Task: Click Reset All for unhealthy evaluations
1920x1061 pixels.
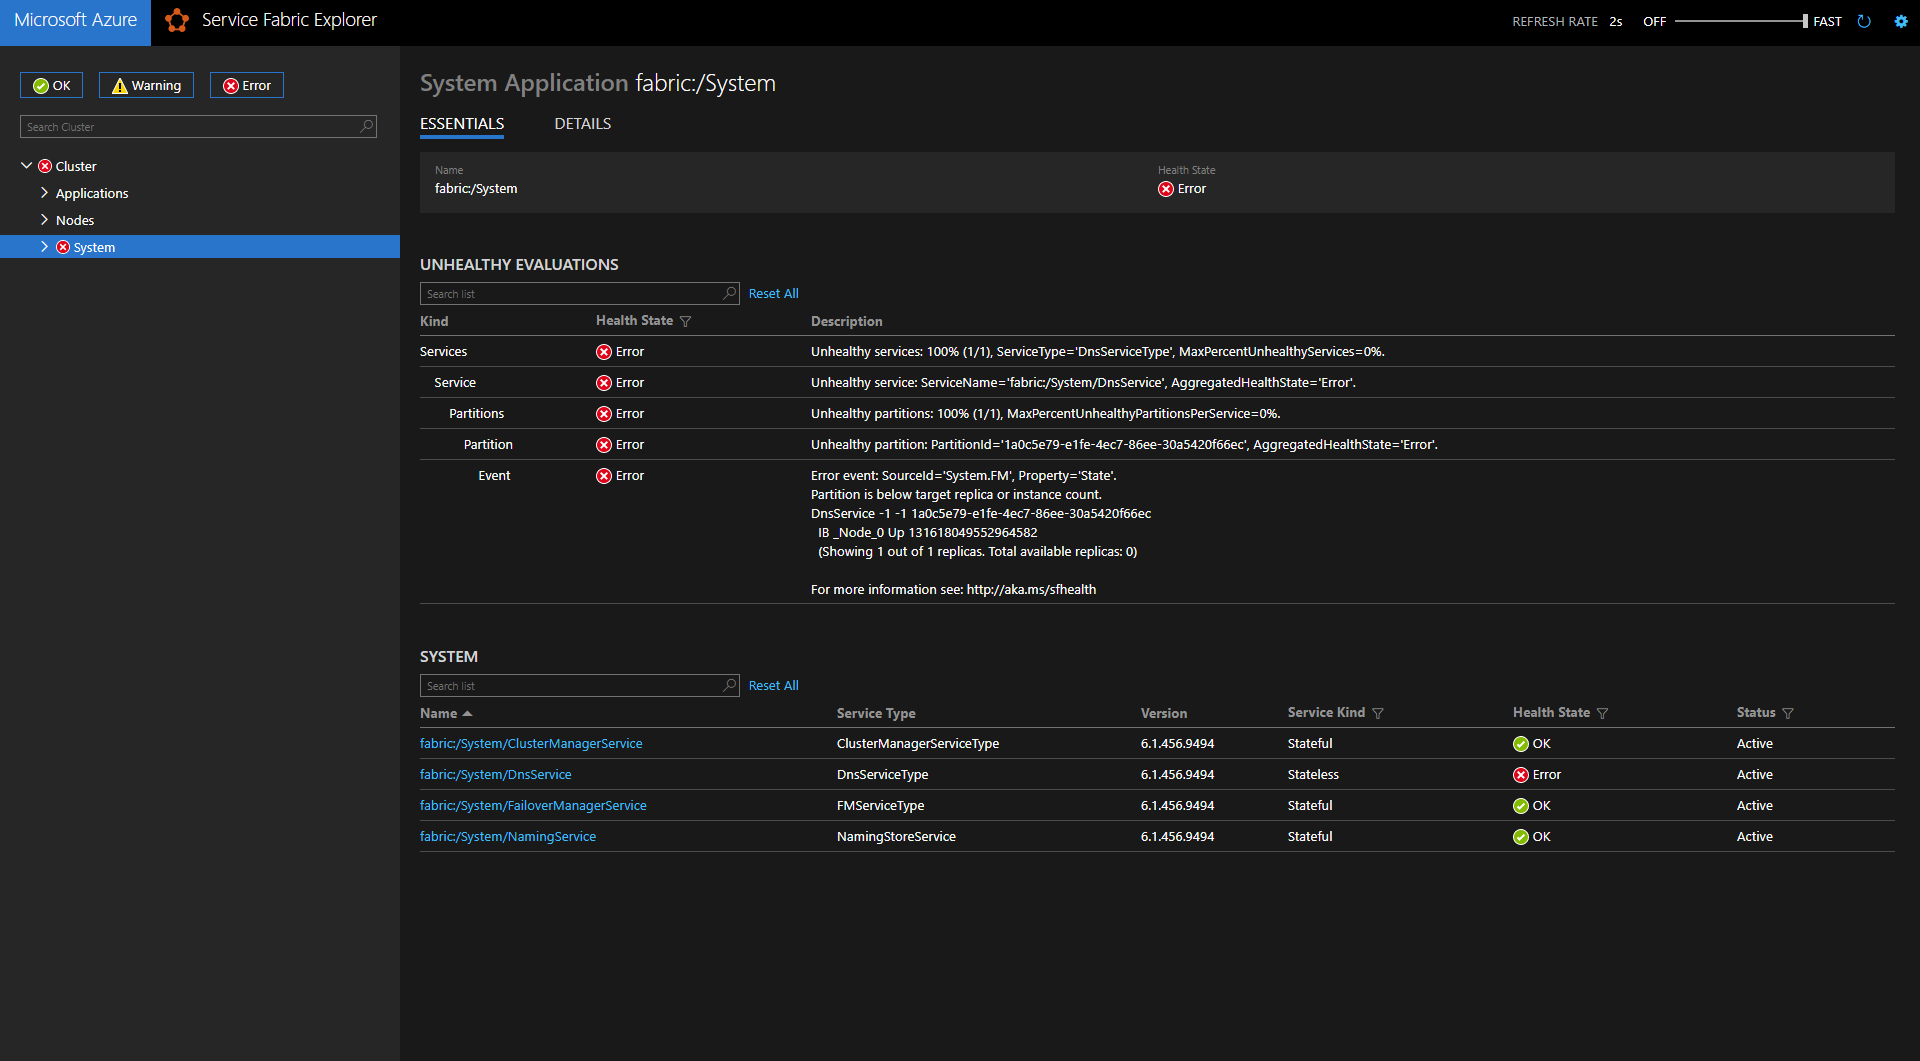Action: pyautogui.click(x=773, y=293)
